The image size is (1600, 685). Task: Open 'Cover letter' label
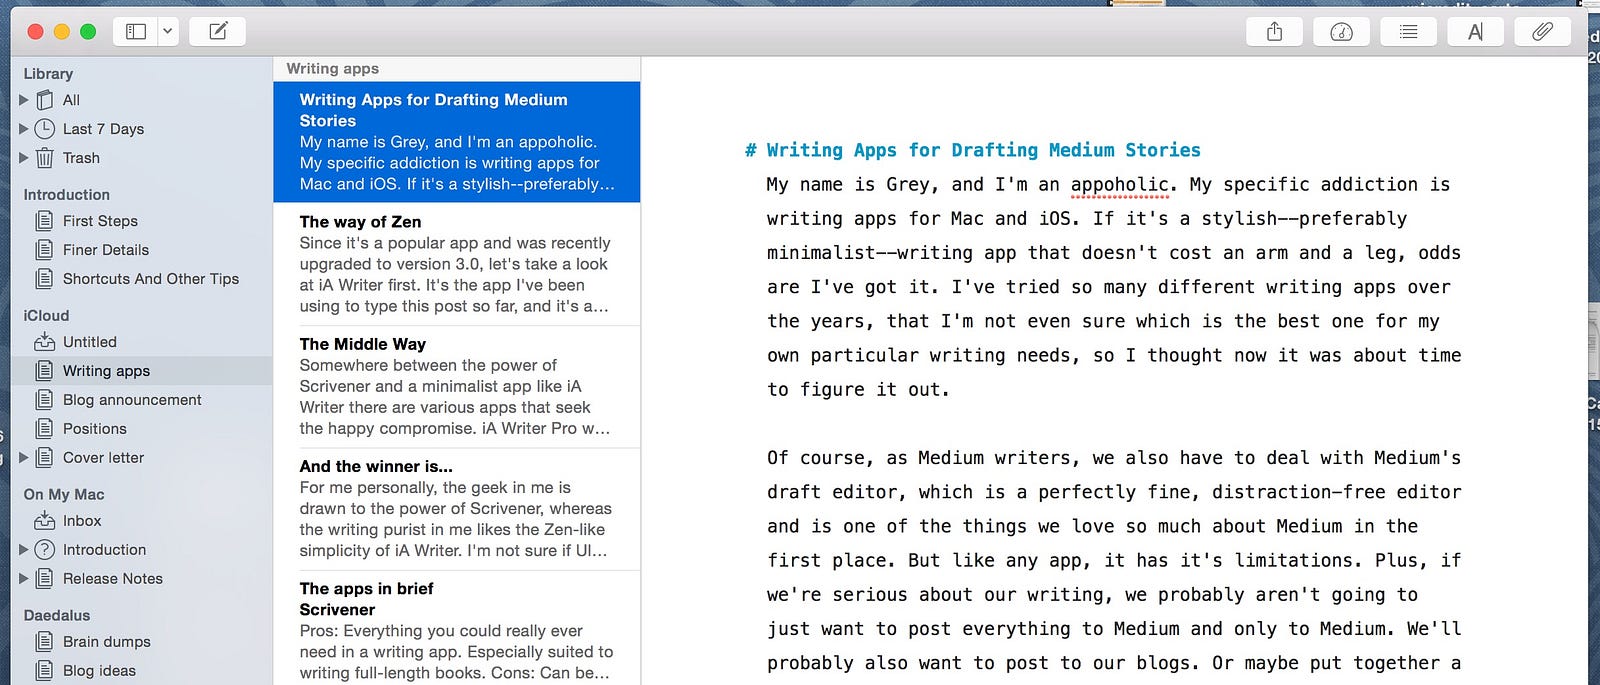tap(103, 458)
